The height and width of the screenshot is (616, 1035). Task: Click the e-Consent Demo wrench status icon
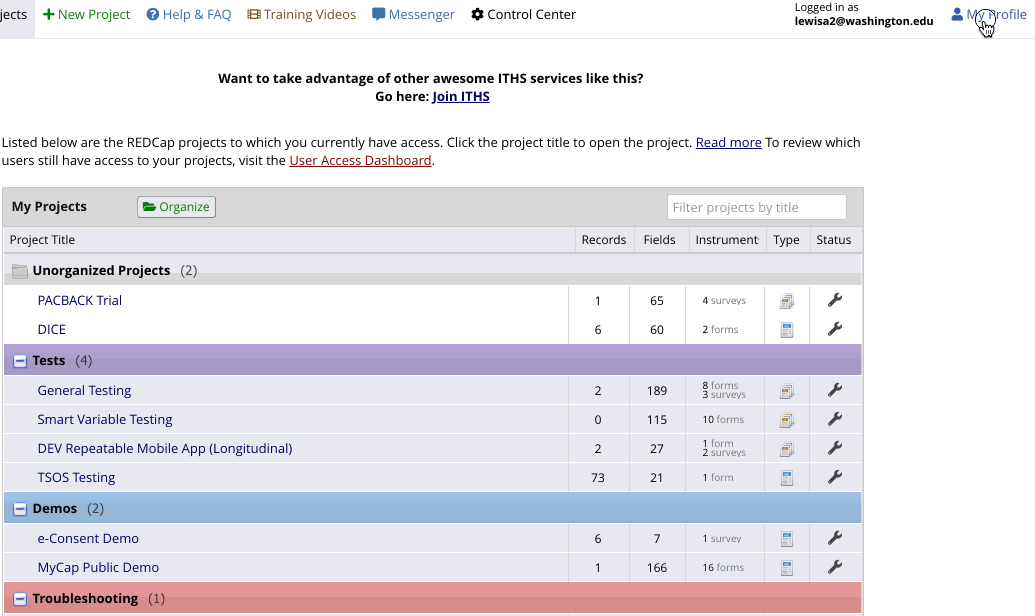(834, 538)
